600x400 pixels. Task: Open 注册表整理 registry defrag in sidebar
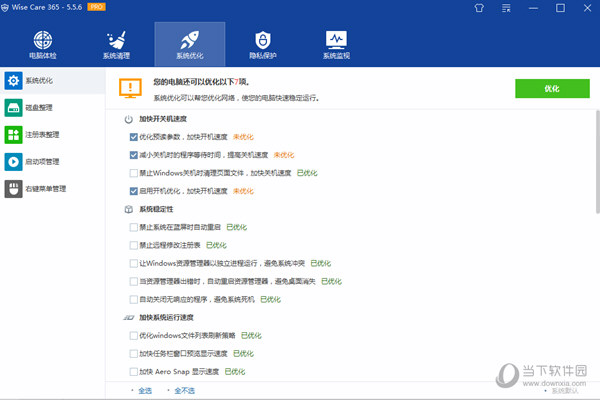pos(52,135)
